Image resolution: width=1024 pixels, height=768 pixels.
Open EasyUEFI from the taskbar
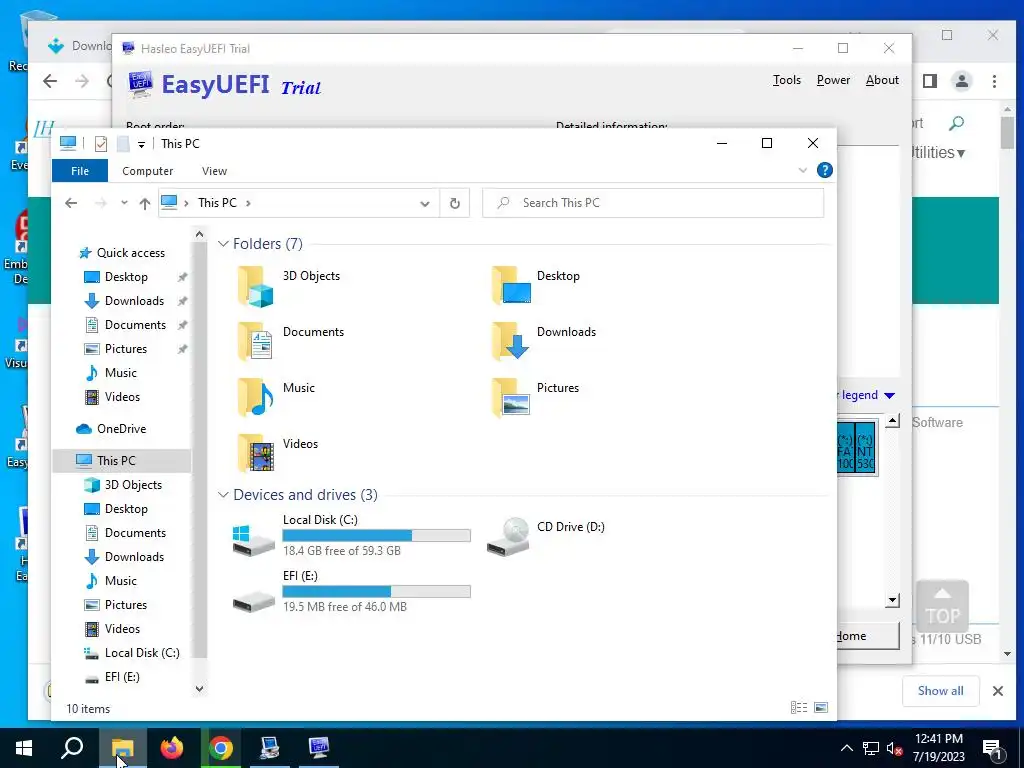pos(319,748)
